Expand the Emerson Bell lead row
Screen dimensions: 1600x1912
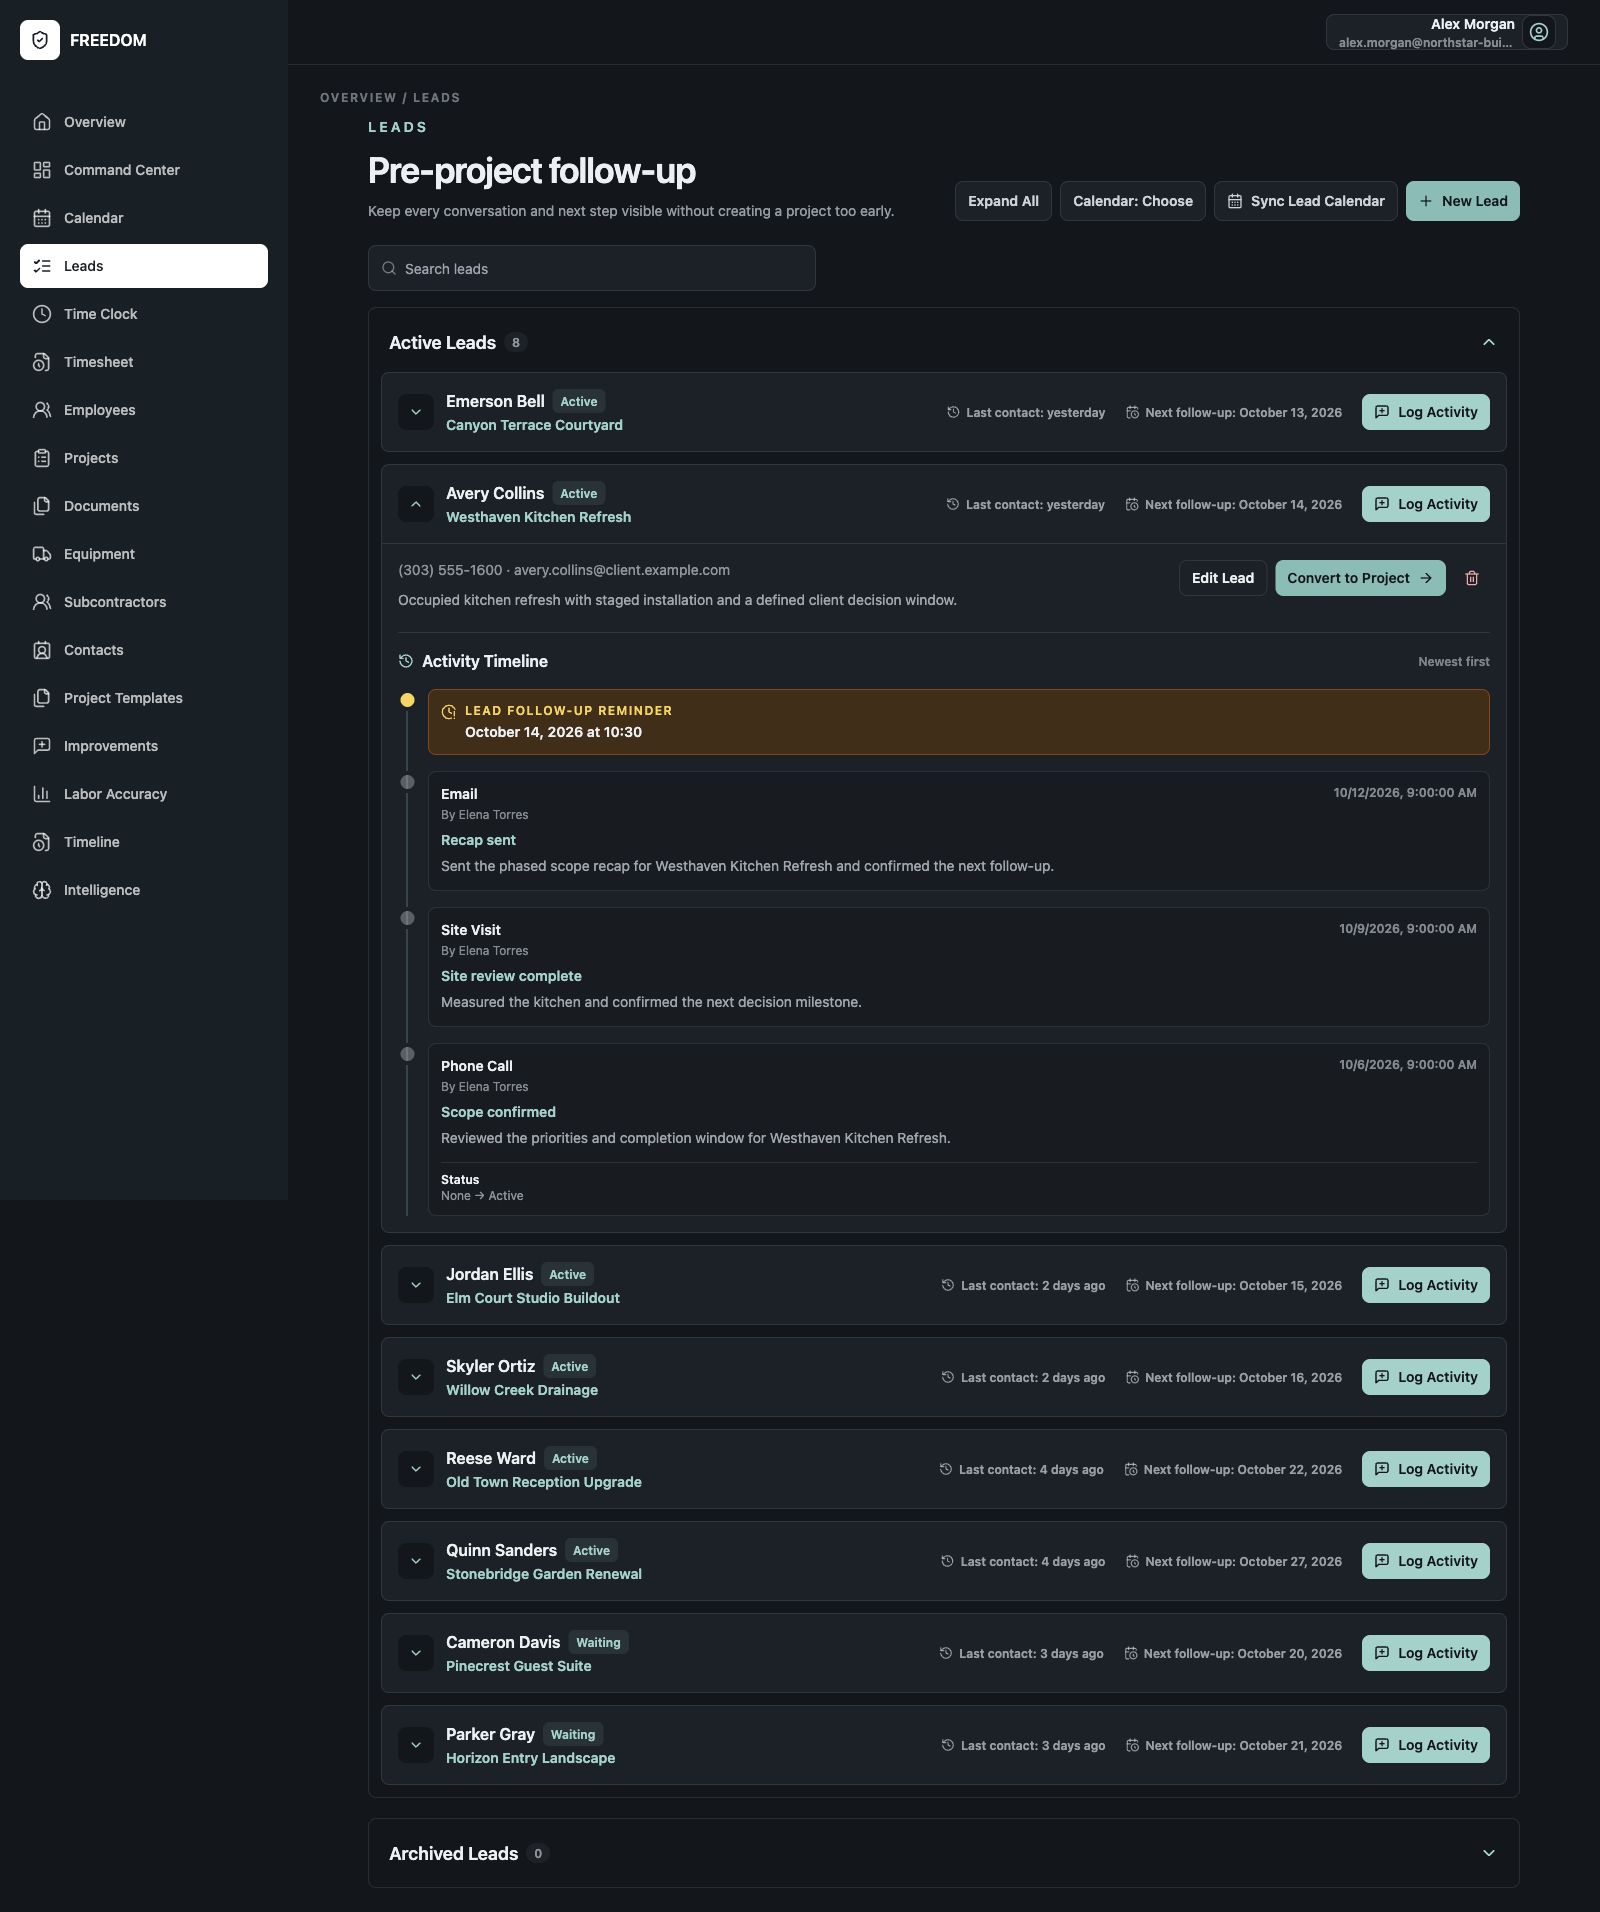tap(416, 412)
